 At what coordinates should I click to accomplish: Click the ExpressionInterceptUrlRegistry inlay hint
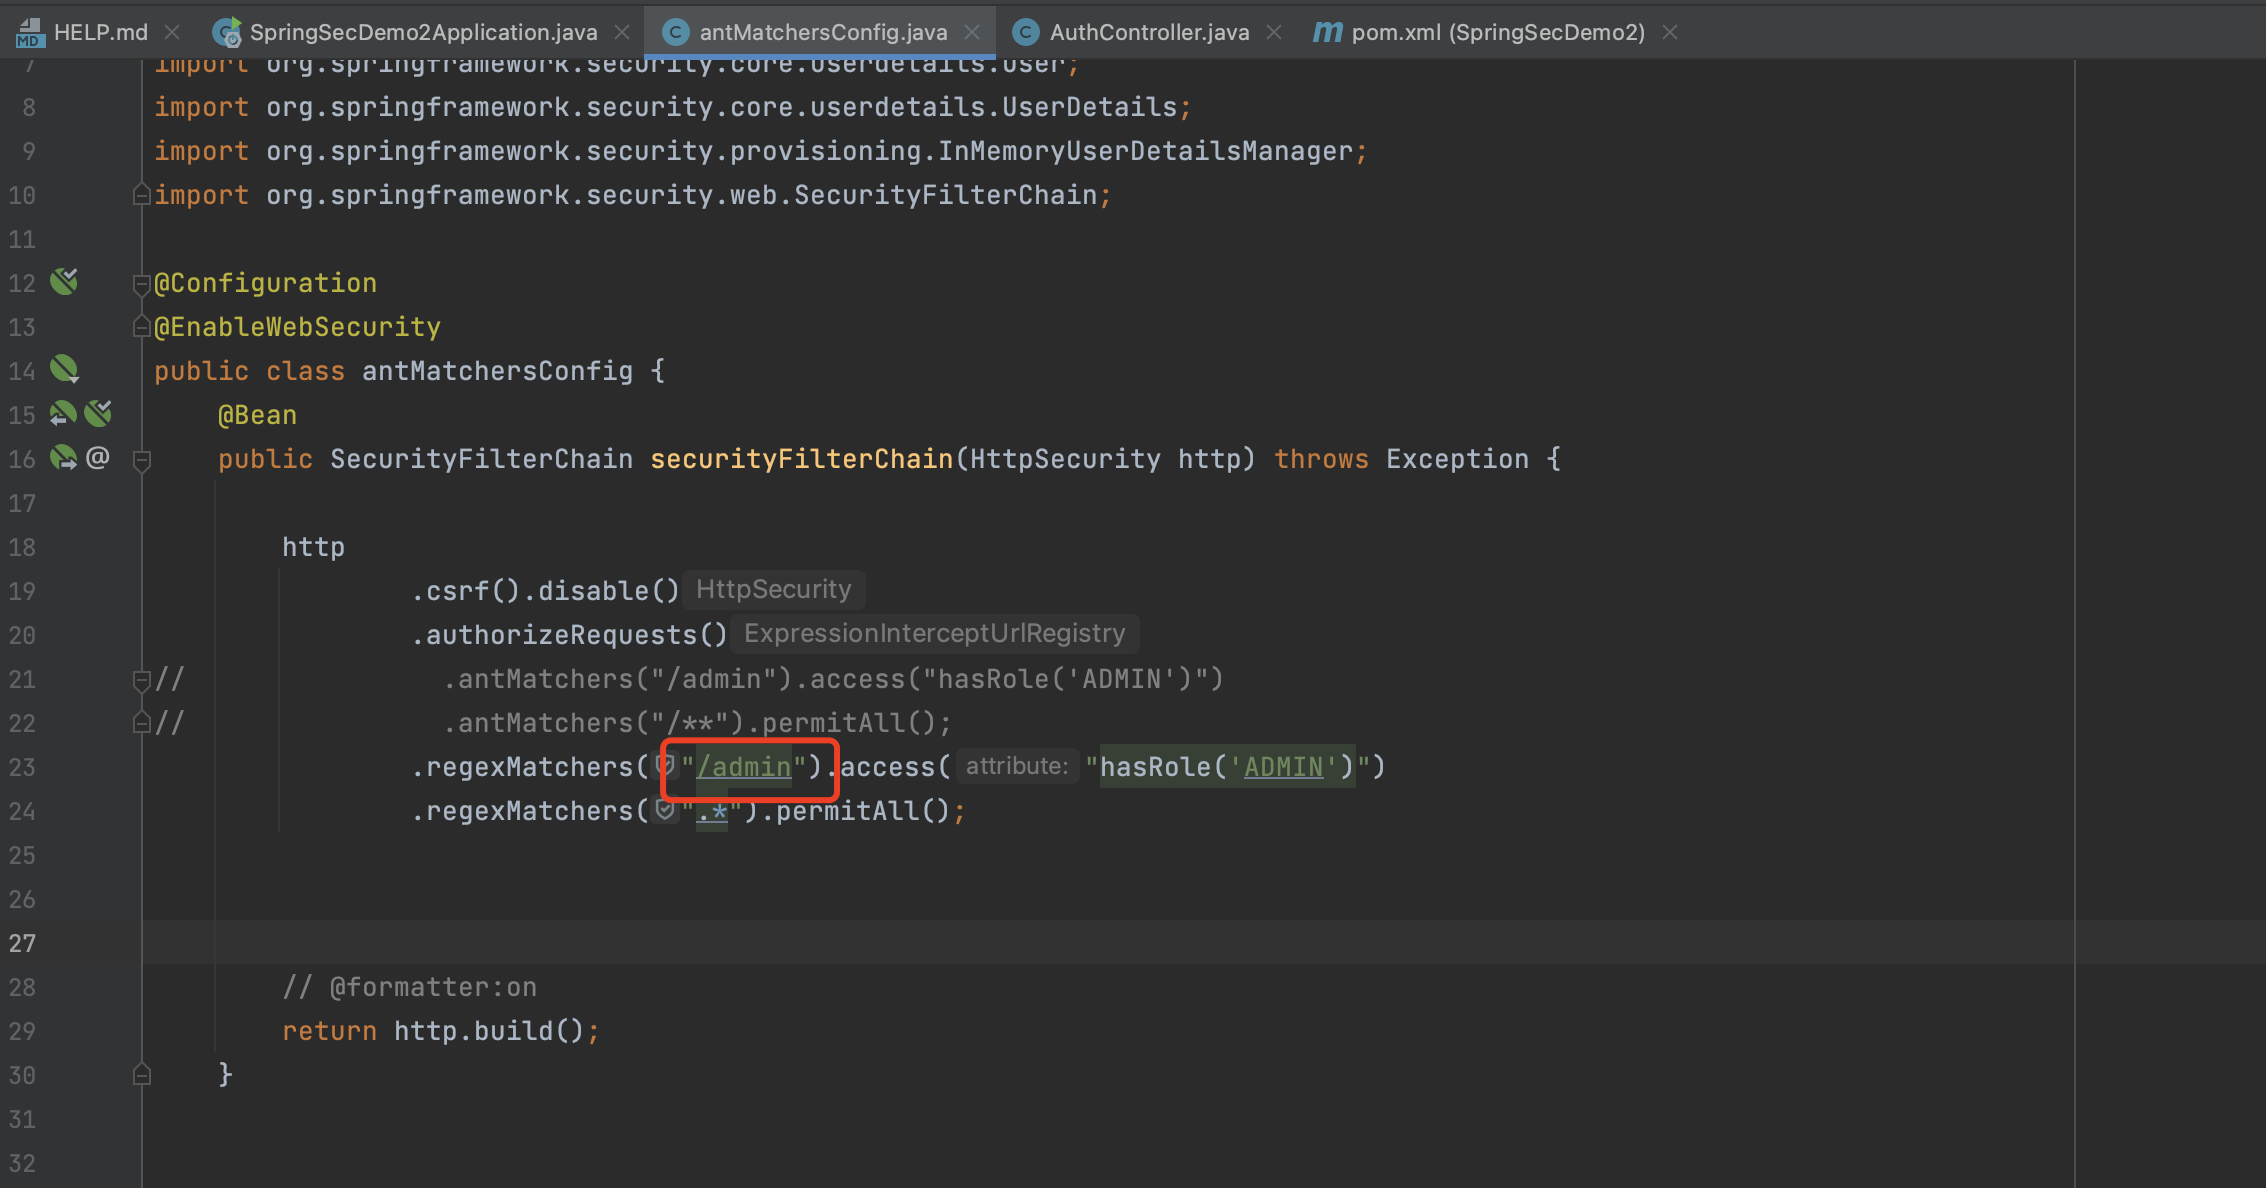pyautogui.click(x=934, y=633)
